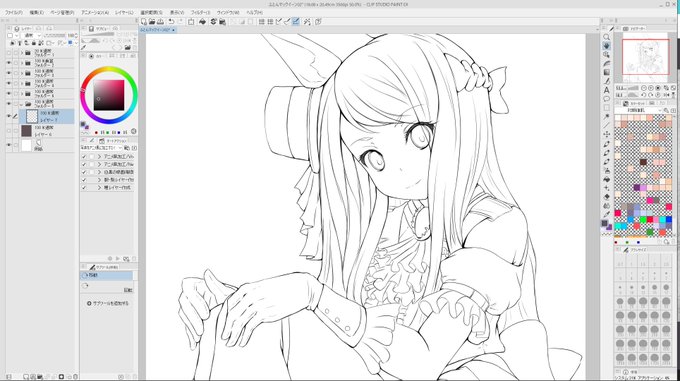Viewport: 680px width, 381px height.
Task: Open the ファイル(F) menu
Action: [14, 13]
